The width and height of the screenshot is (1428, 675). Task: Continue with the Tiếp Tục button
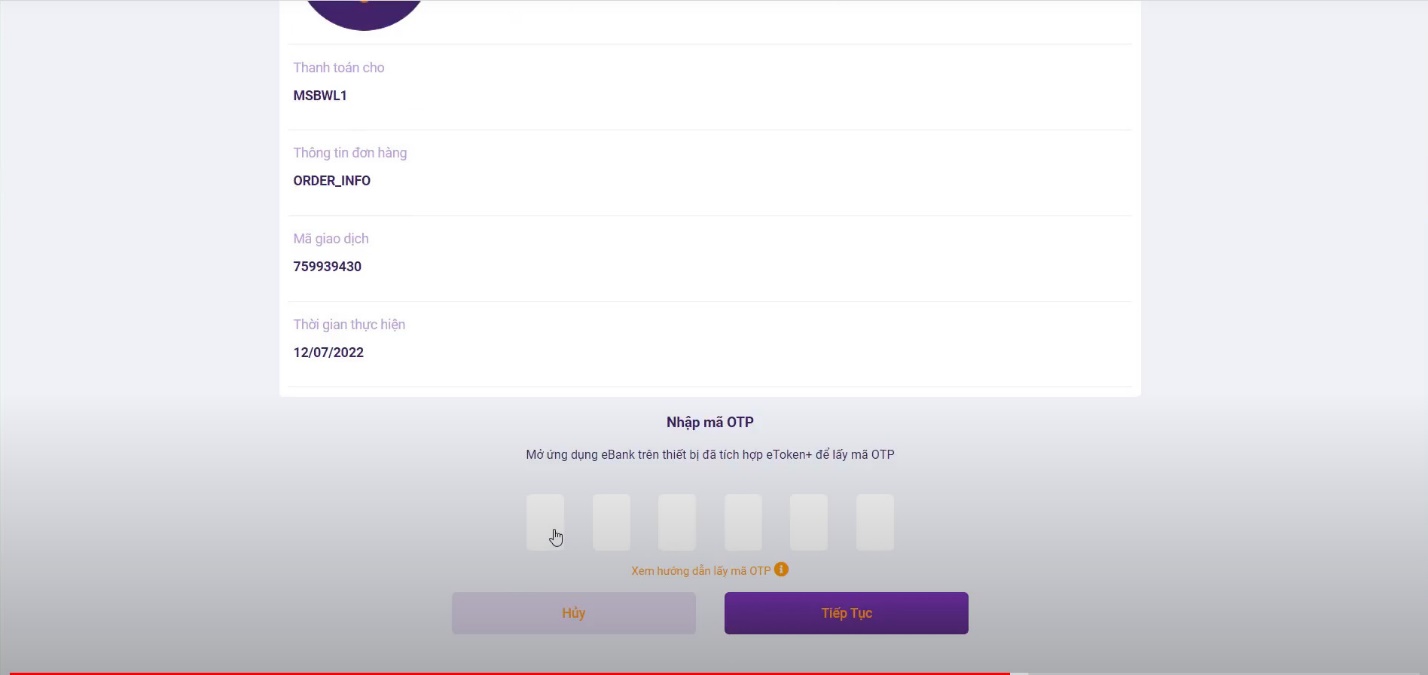(x=846, y=613)
